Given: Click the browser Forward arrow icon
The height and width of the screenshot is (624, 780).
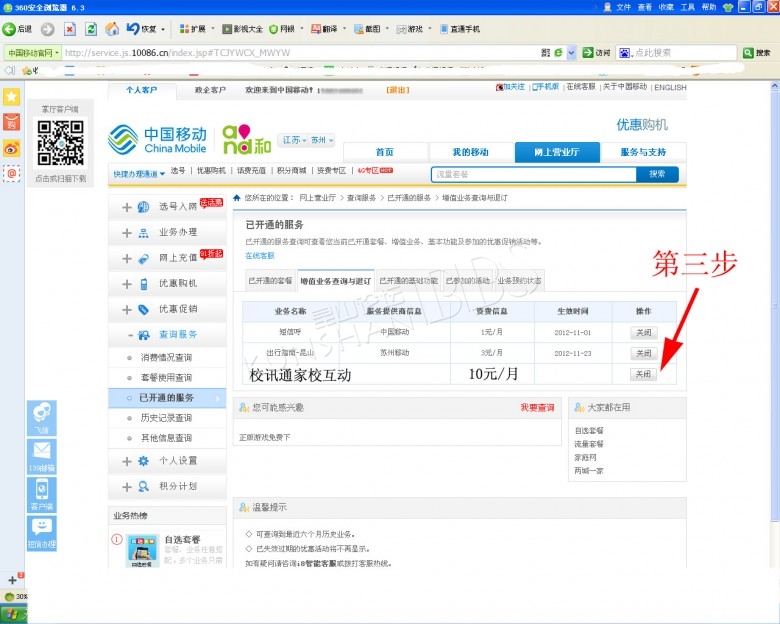Looking at the screenshot, I should pos(47,29).
